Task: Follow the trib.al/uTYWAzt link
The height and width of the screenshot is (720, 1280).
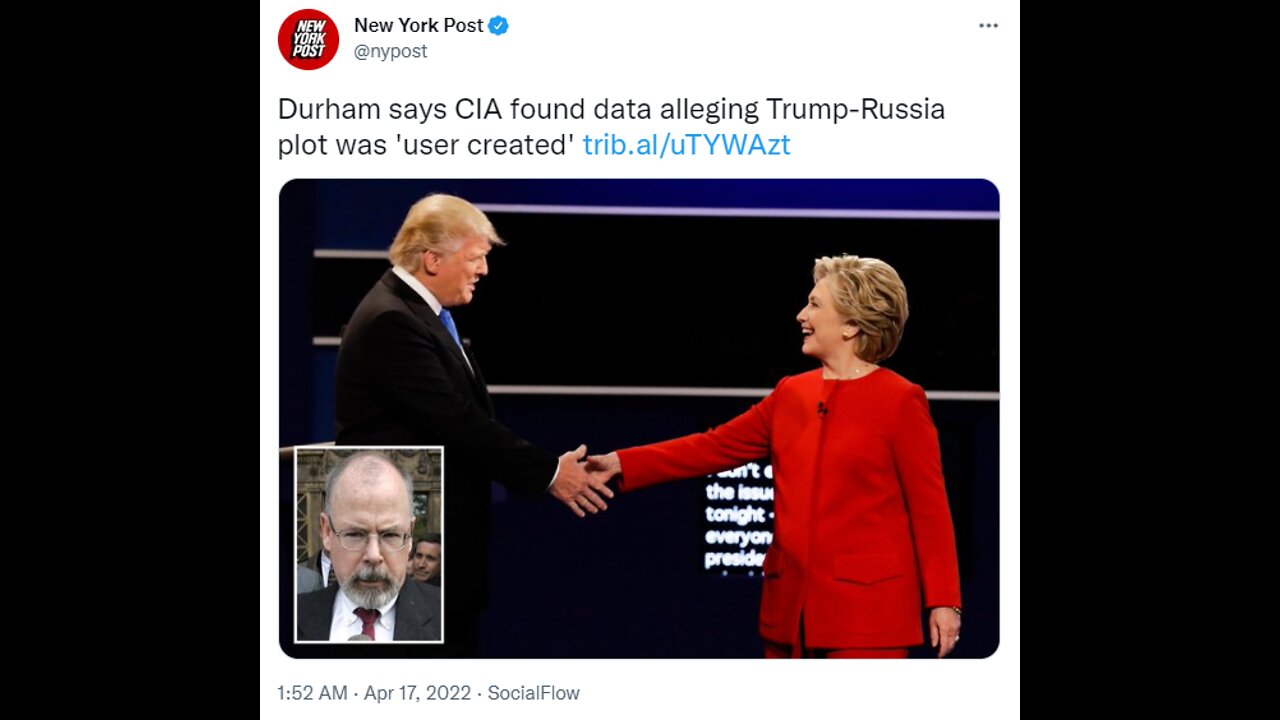Action: click(686, 145)
